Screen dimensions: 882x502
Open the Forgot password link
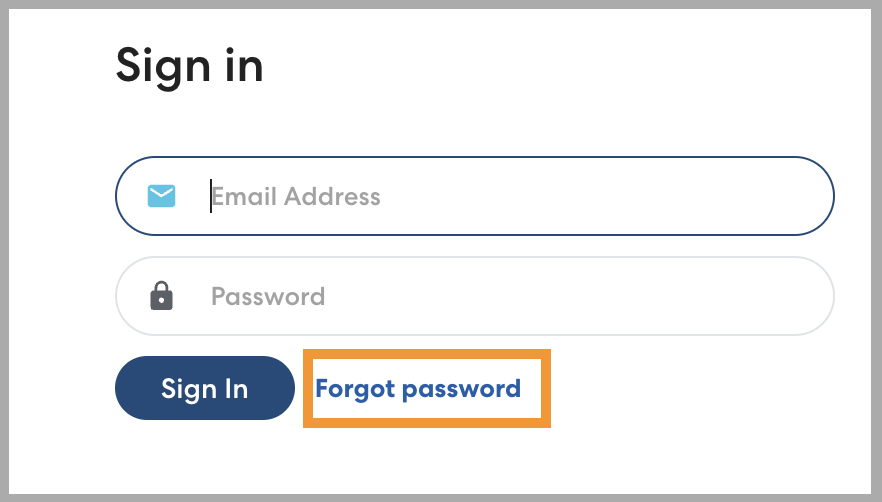coord(418,388)
